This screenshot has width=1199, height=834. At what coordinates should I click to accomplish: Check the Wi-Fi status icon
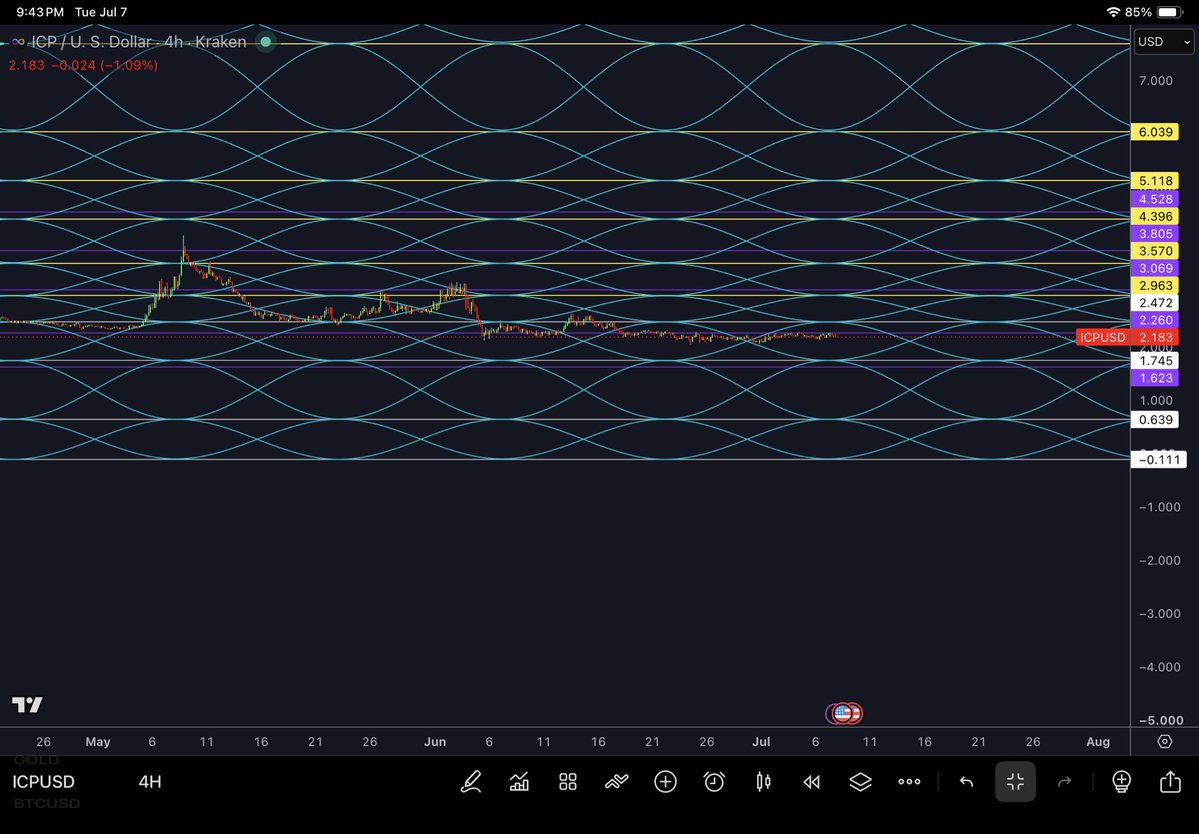(1113, 12)
